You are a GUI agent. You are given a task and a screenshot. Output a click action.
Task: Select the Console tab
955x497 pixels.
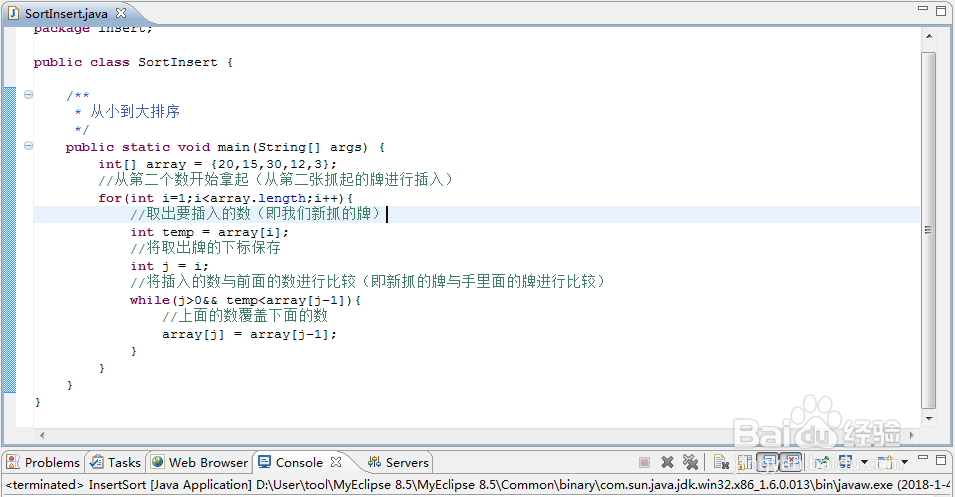click(299, 462)
